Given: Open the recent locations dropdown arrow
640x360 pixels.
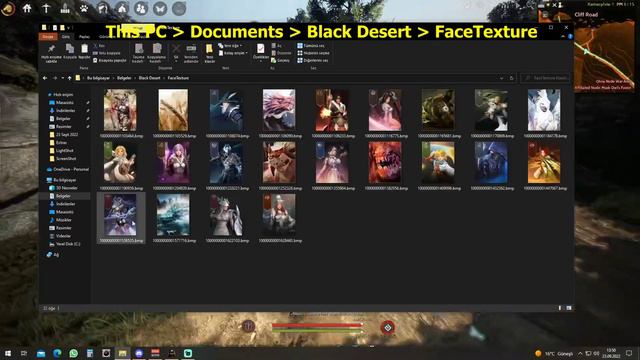Looking at the screenshot, I should tap(62, 78).
